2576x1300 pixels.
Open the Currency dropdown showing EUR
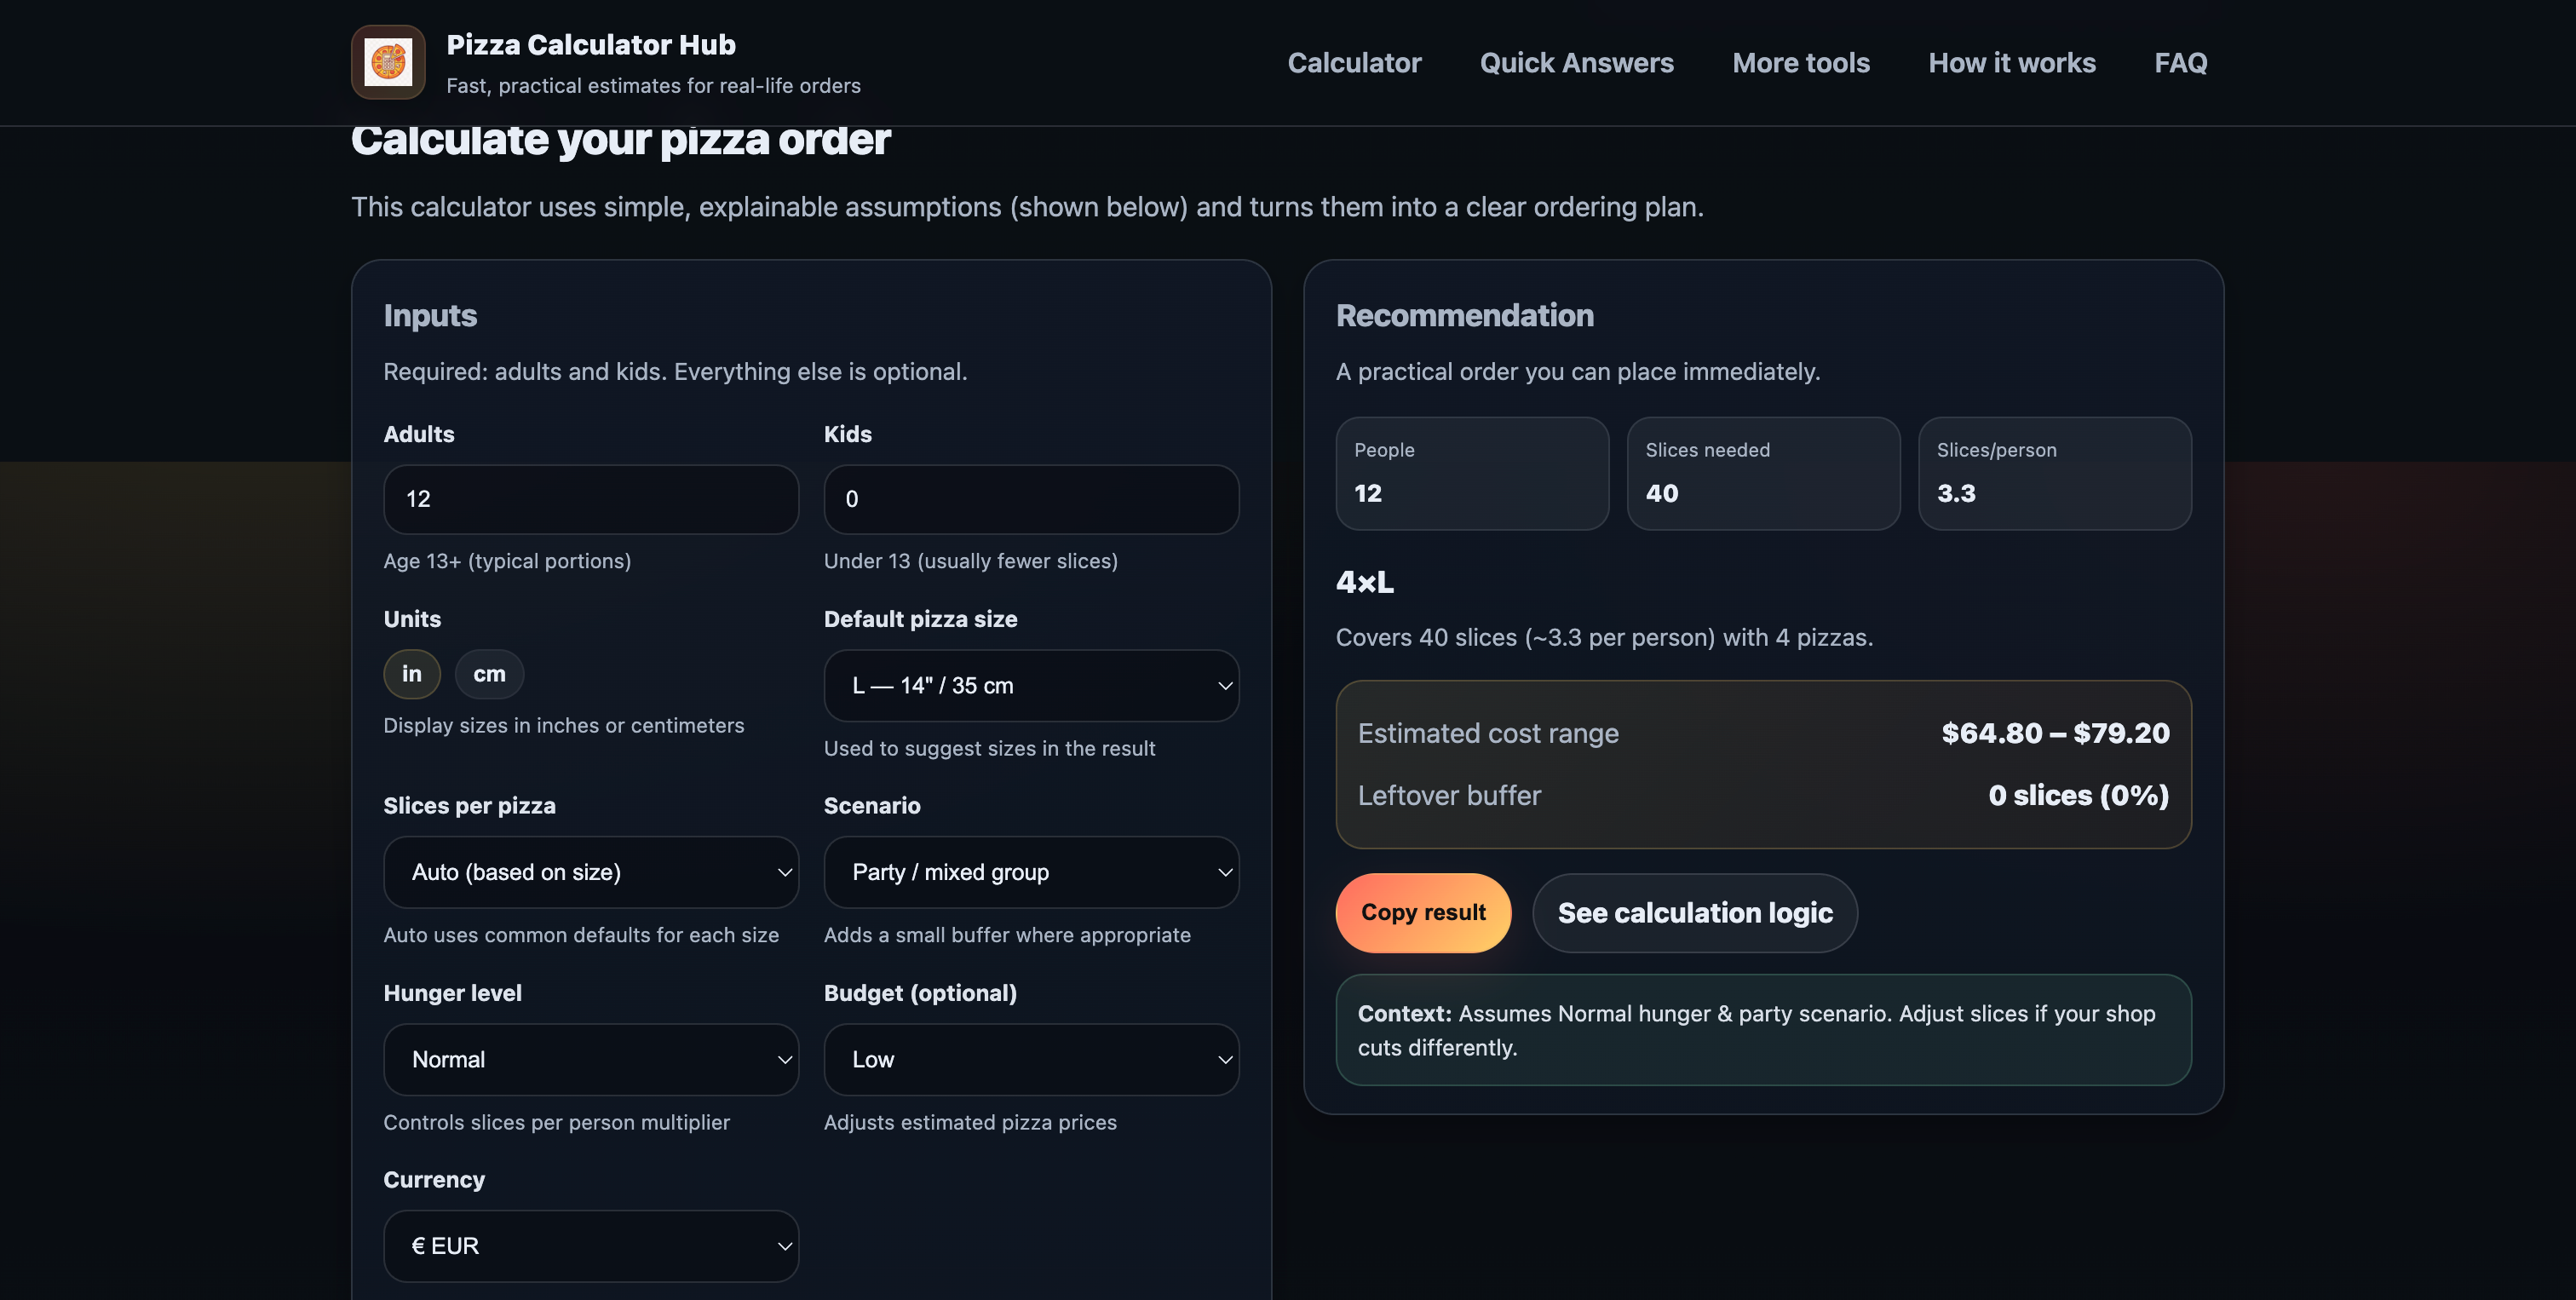pyautogui.click(x=590, y=1246)
